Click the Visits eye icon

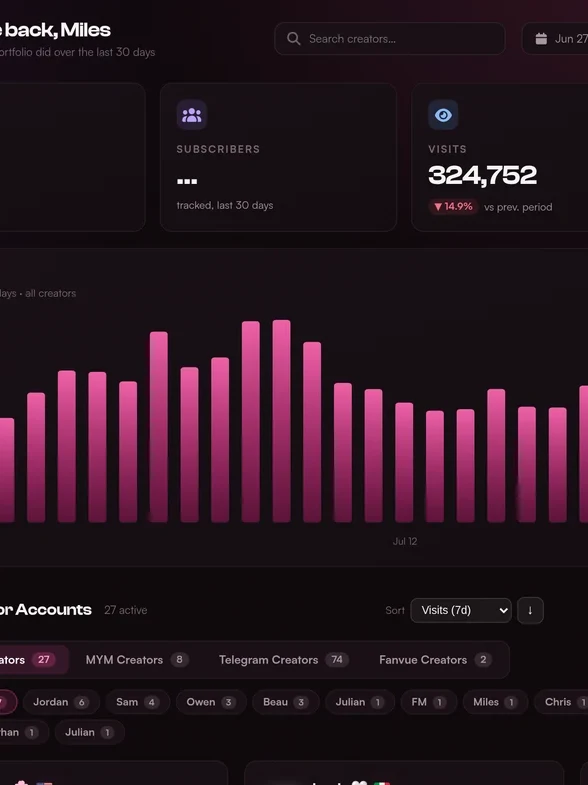tap(443, 115)
